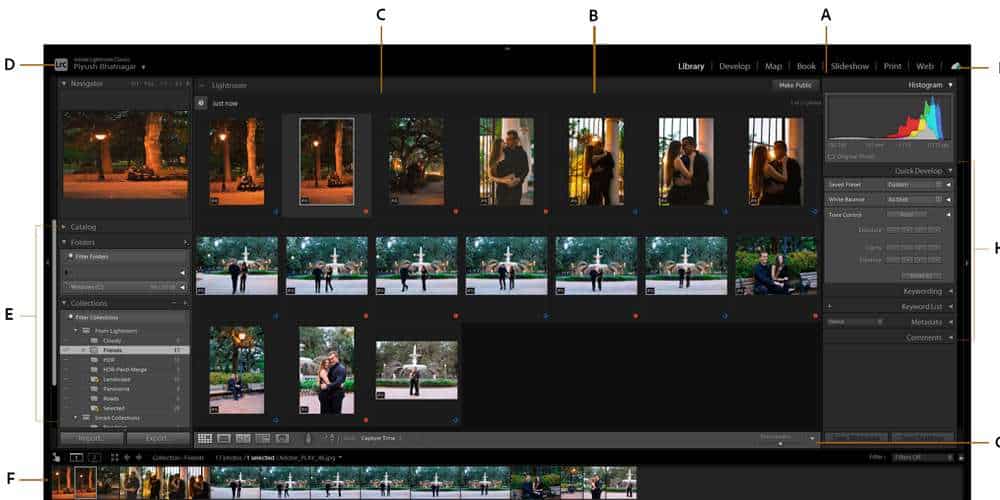Collapse the Collections panel
Screen dimensions: 1000x500
click(64, 303)
